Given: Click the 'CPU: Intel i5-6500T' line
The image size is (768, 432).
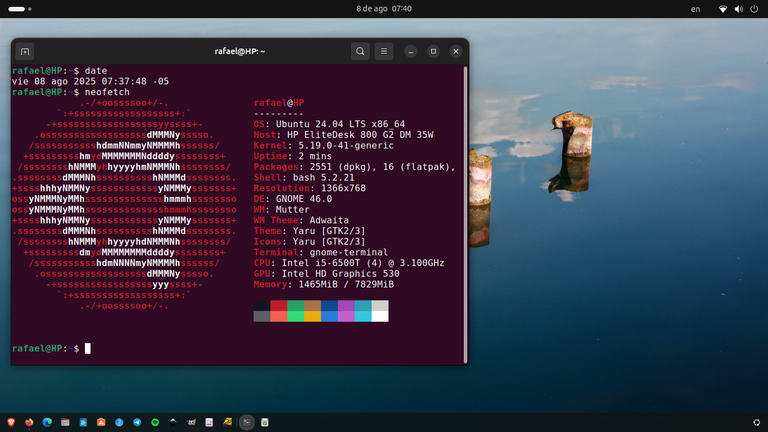Looking at the screenshot, I should tap(349, 263).
